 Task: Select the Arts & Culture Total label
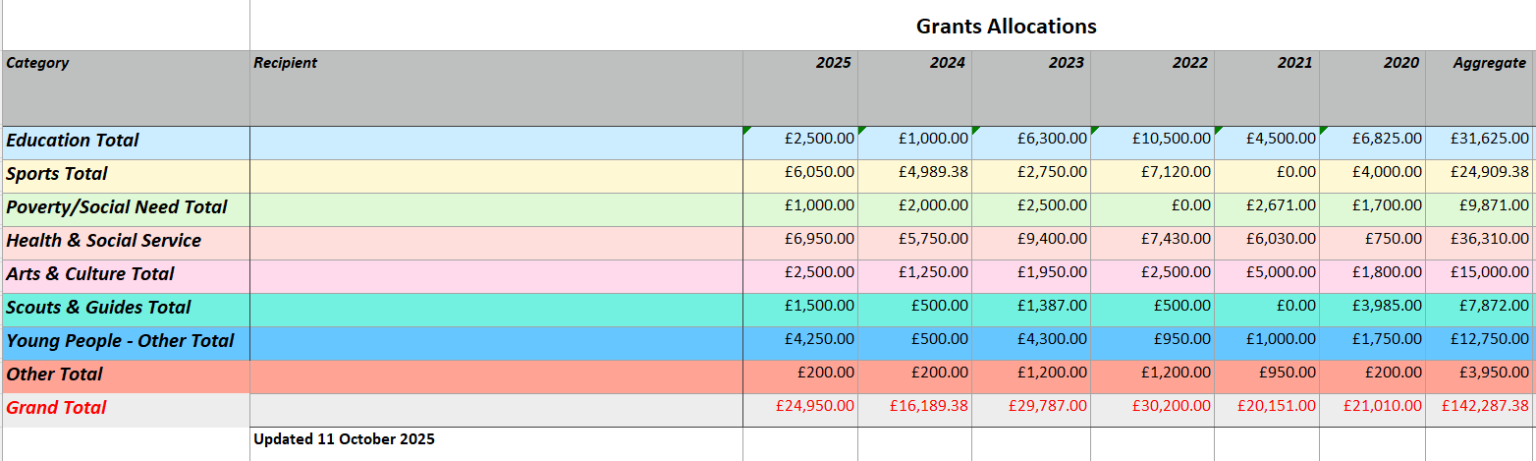90,274
